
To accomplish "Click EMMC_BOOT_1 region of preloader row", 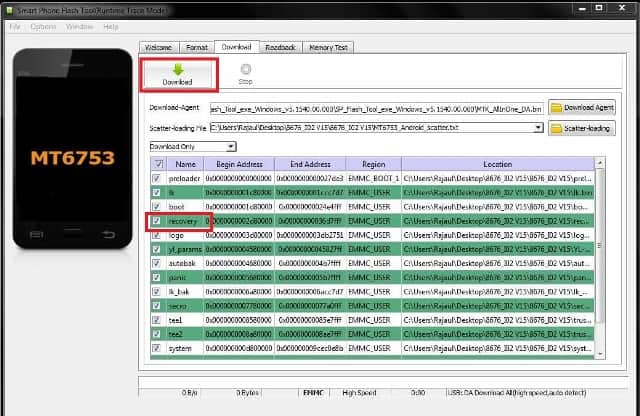I will pyautogui.click(x=373, y=178).
